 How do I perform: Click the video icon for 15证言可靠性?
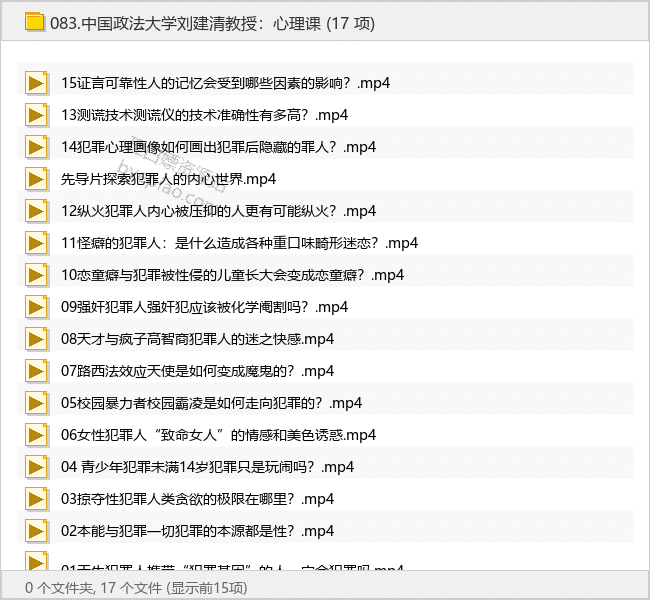pos(36,83)
